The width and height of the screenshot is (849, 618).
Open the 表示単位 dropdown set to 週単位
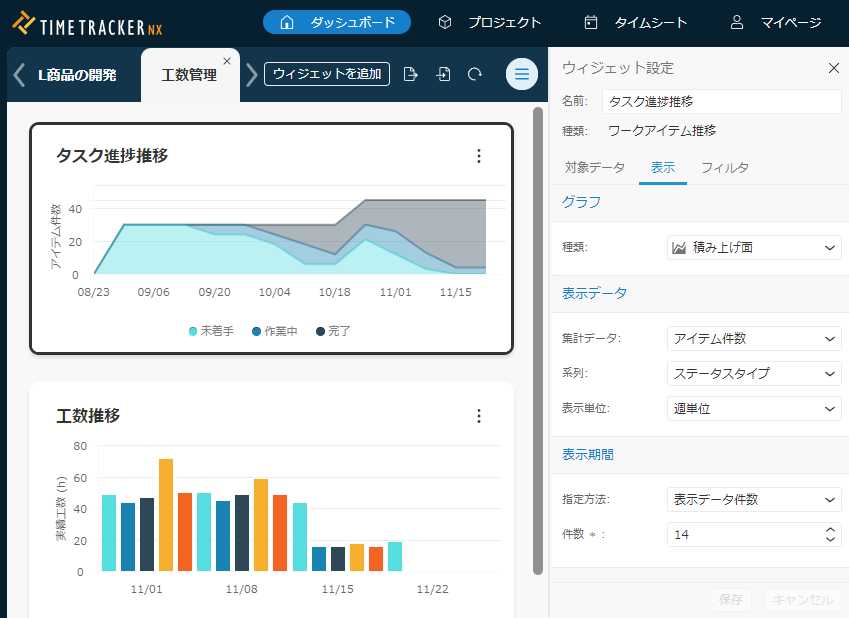754,409
